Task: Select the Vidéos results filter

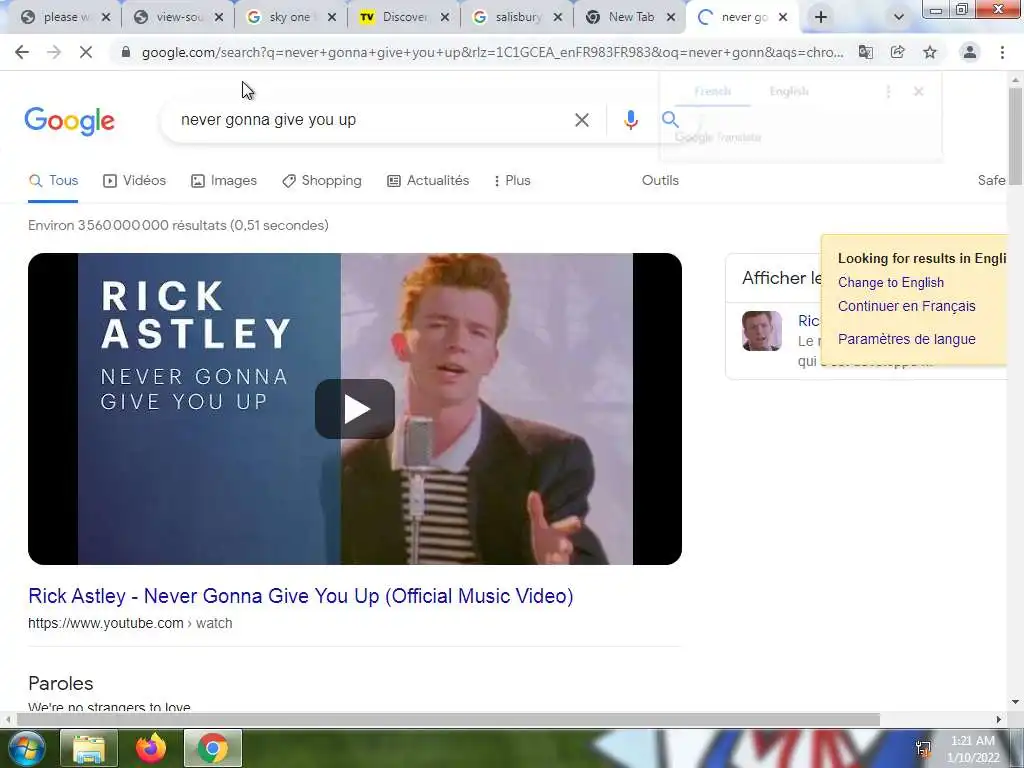Action: click(135, 181)
